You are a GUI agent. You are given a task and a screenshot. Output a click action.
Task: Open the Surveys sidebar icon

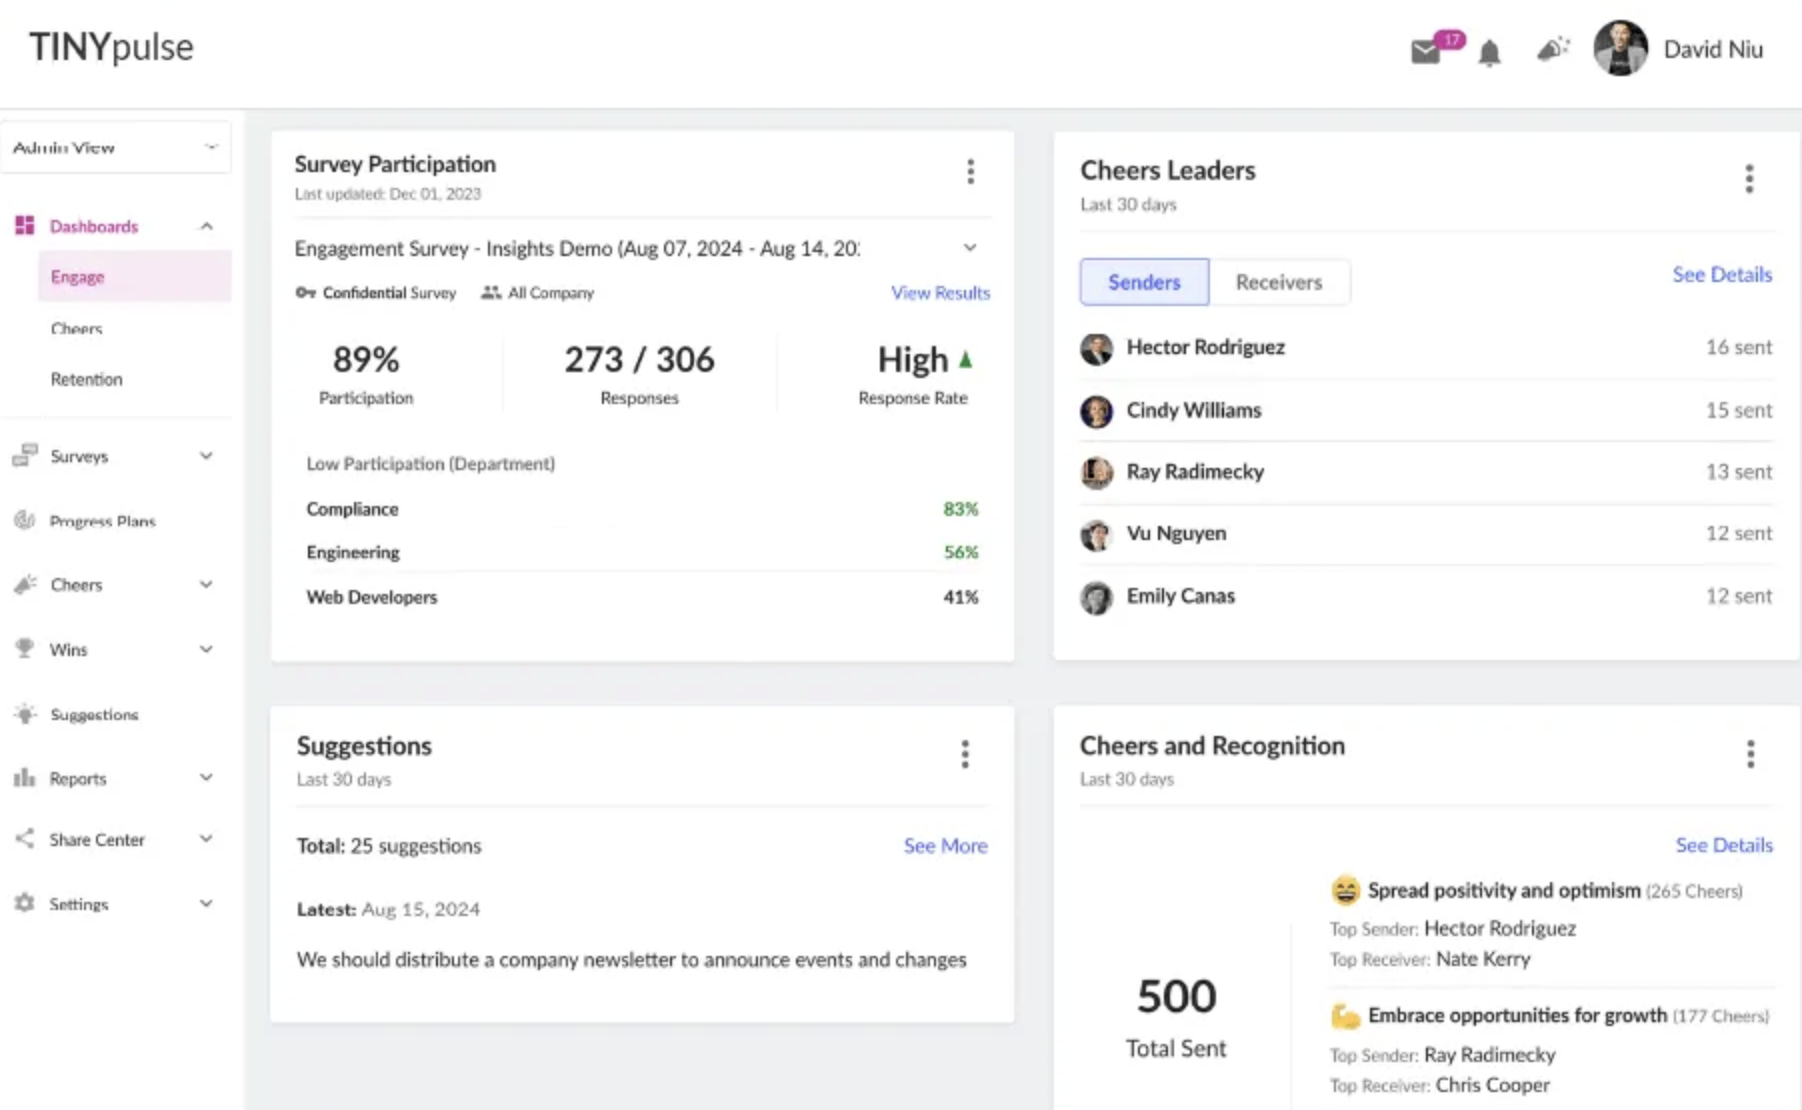click(24, 456)
